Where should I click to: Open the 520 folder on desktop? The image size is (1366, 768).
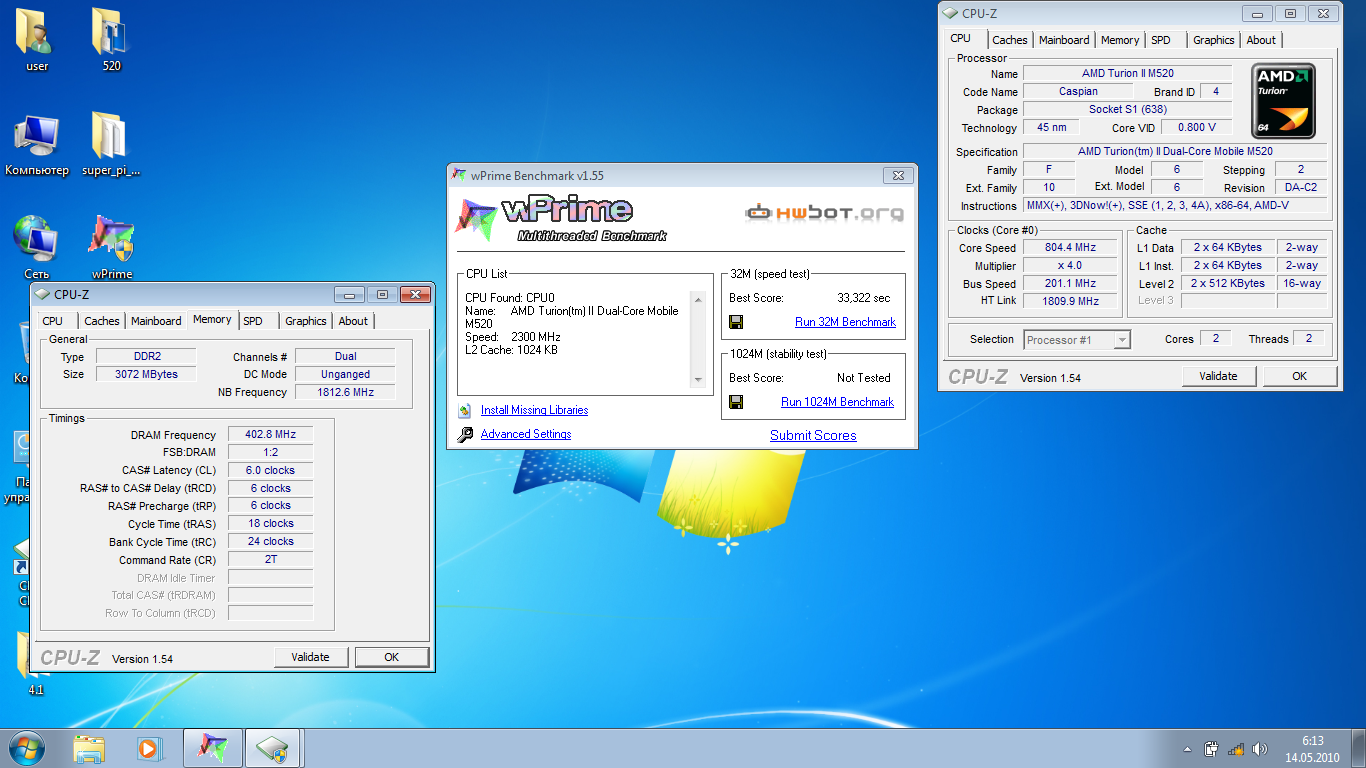pyautogui.click(x=111, y=40)
